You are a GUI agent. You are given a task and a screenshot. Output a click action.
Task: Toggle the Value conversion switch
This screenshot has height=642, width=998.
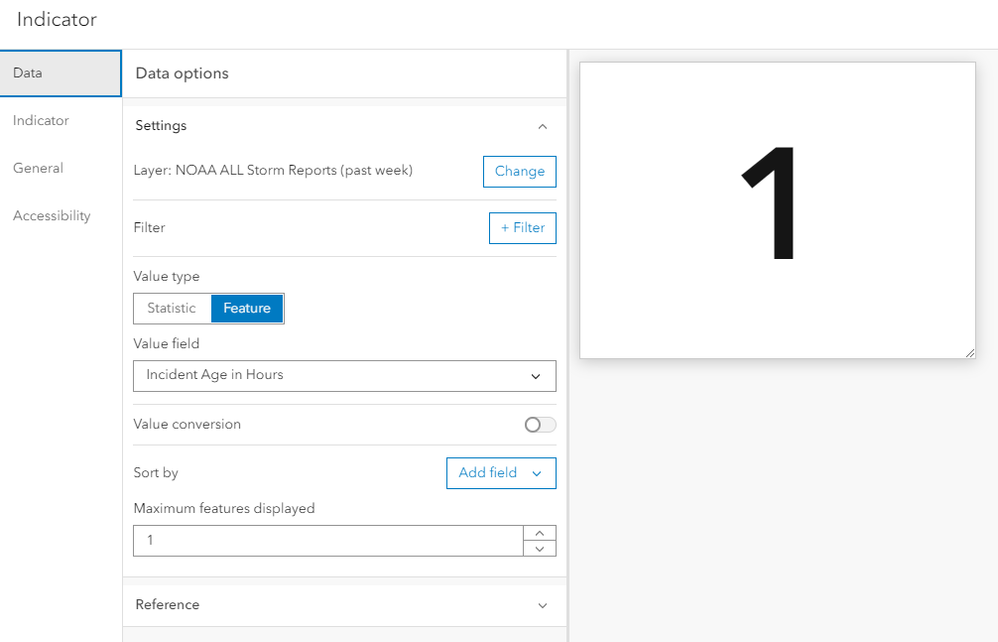[540, 425]
